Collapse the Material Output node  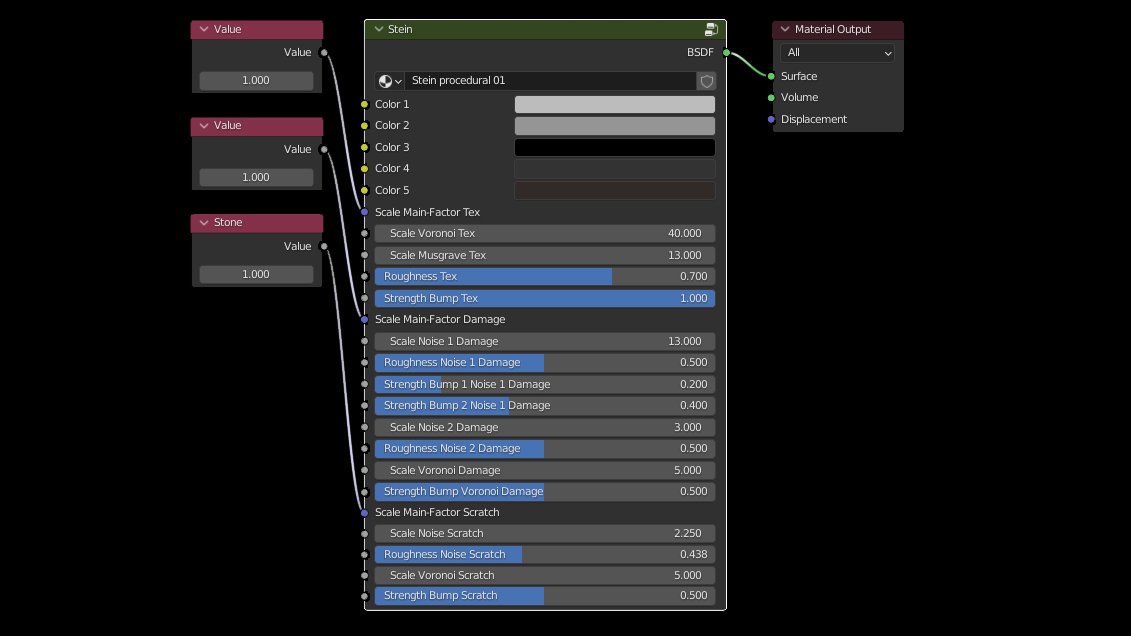tap(785, 30)
